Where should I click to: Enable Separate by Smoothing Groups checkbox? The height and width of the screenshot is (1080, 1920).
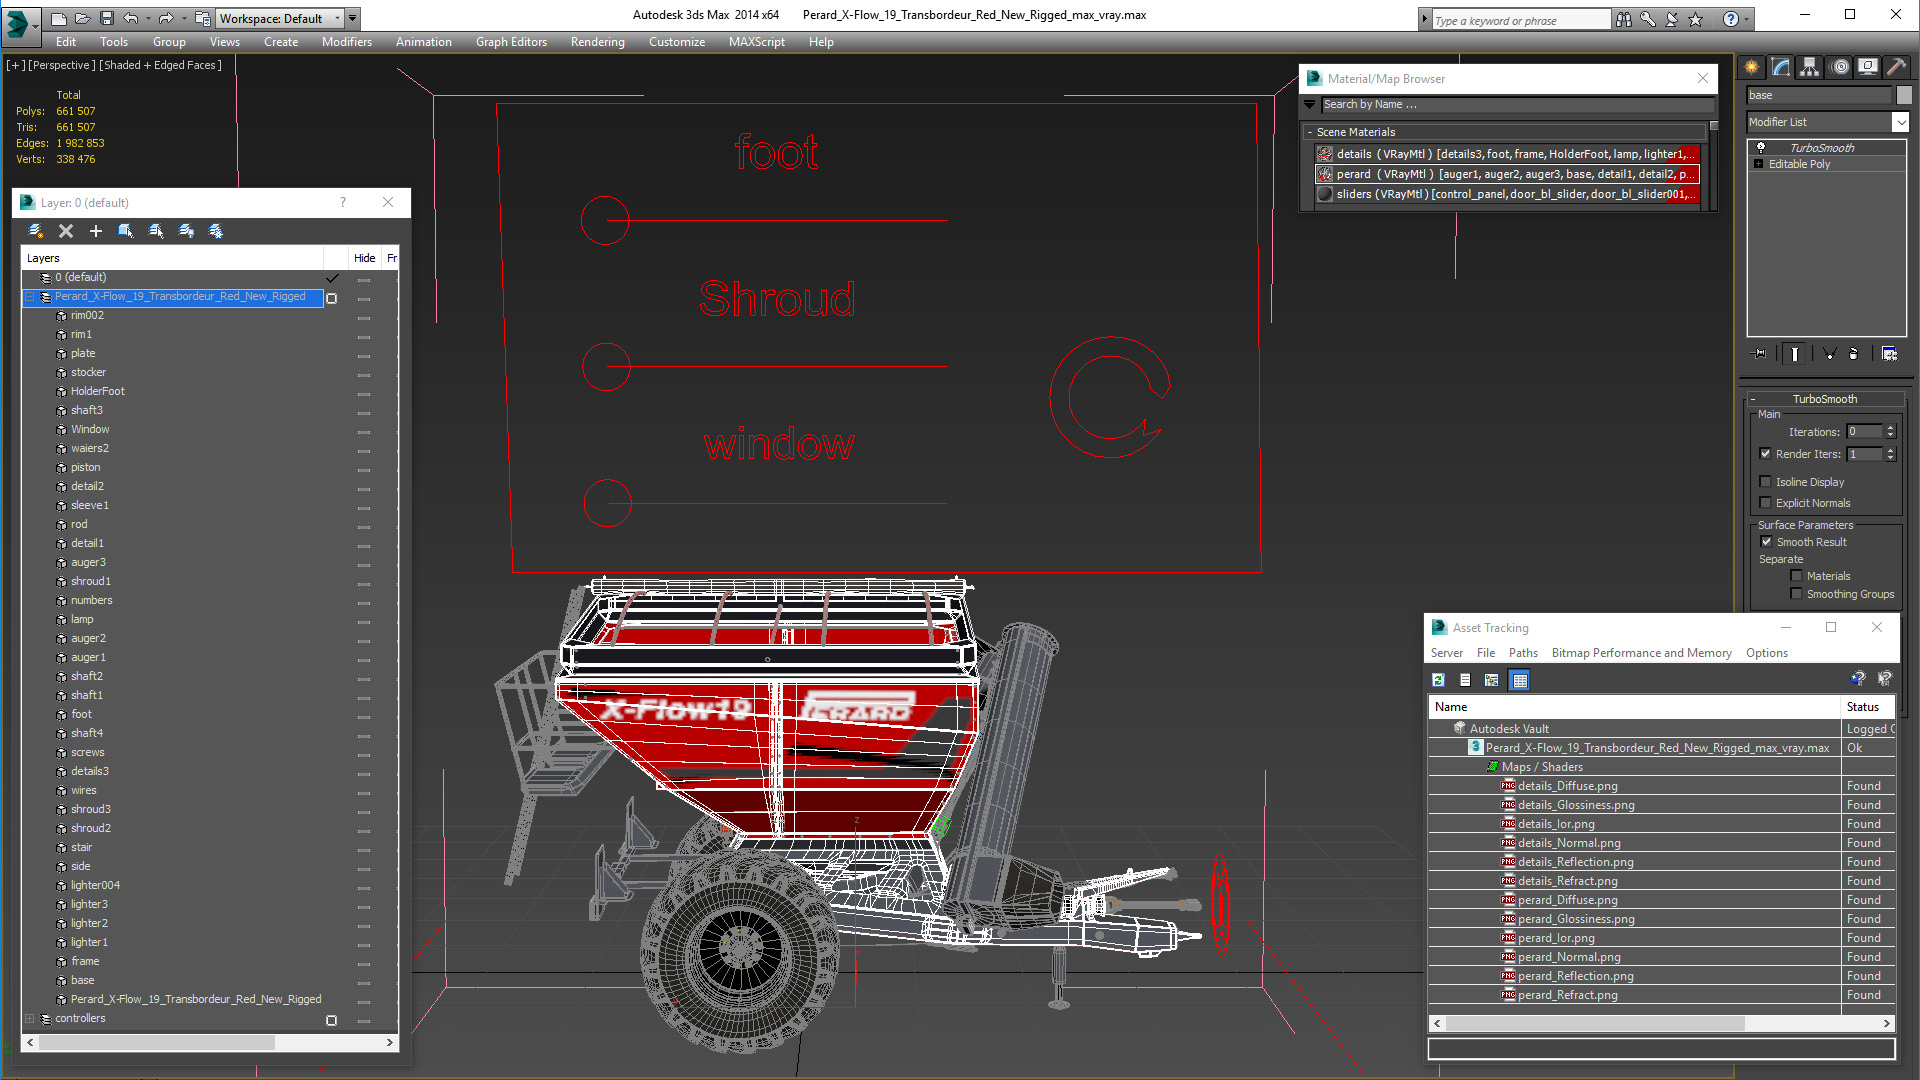[x=1797, y=594]
